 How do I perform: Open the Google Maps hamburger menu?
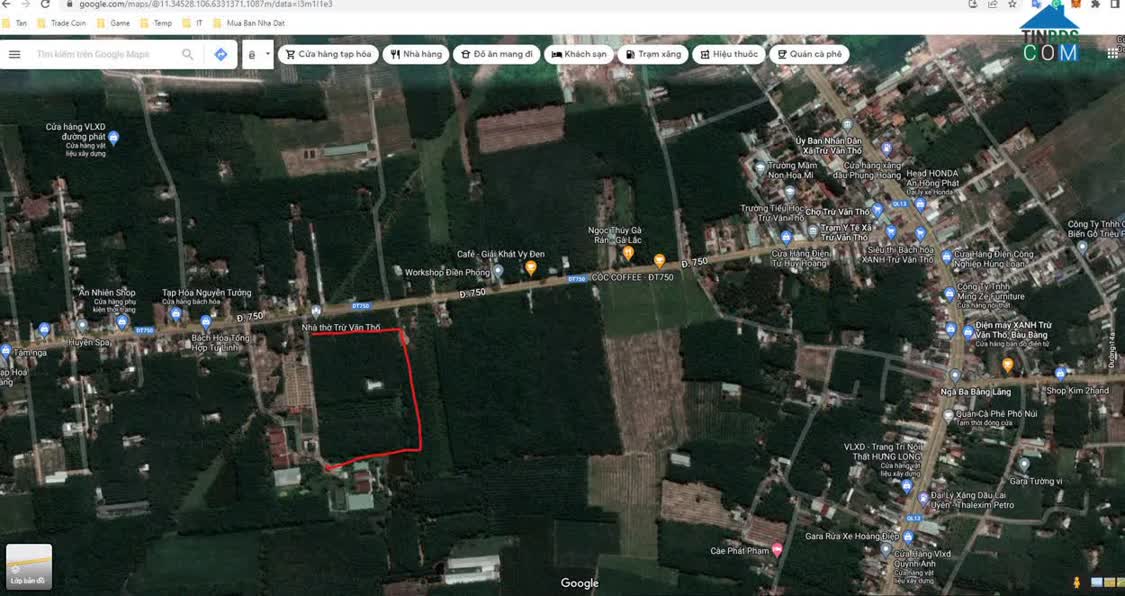15,54
